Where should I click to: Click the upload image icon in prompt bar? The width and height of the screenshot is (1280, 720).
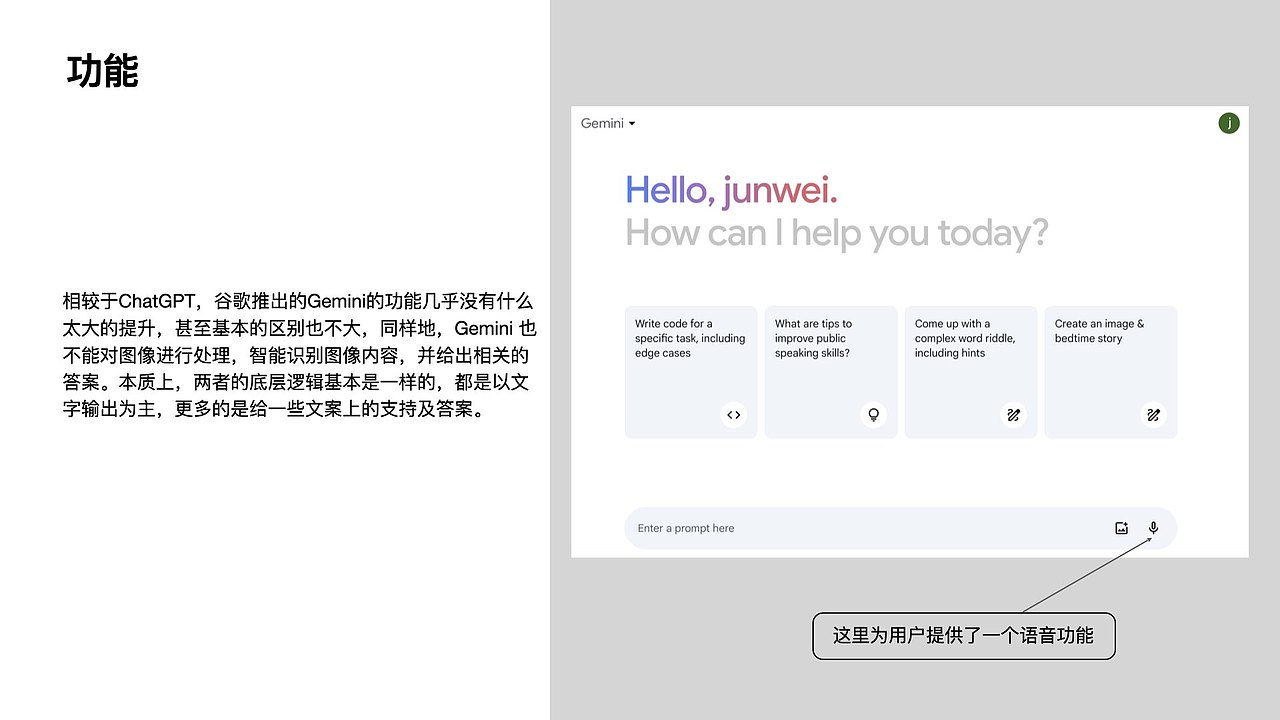pos(1121,528)
